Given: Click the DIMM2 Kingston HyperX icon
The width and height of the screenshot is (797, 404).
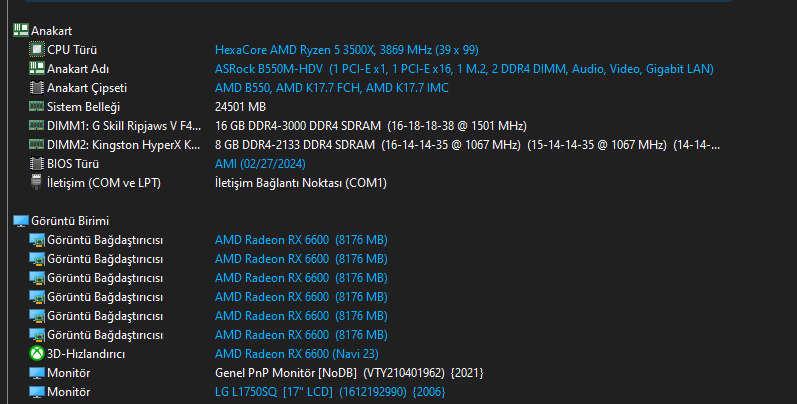Looking at the screenshot, I should 37,144.
